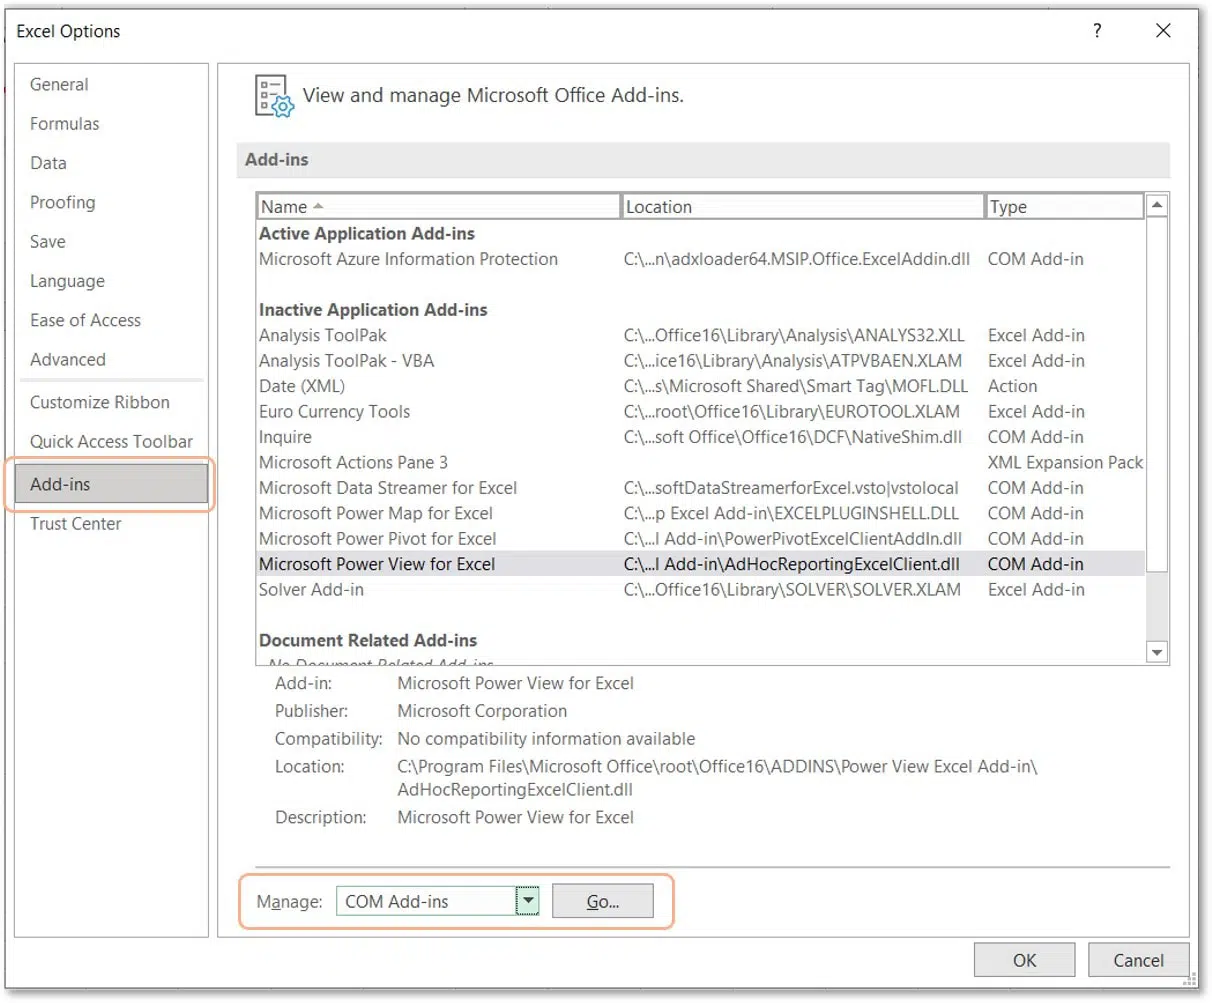
Task: Click the sort arrow on the Name column
Action: 316,206
